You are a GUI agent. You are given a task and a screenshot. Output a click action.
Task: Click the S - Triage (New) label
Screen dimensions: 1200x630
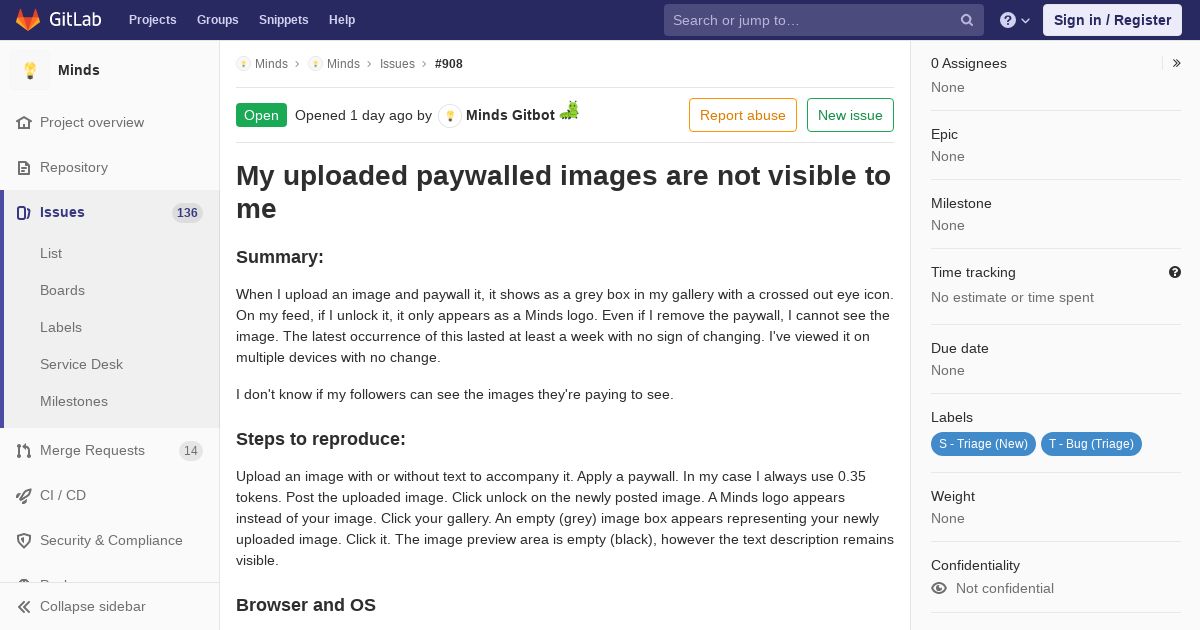(983, 444)
